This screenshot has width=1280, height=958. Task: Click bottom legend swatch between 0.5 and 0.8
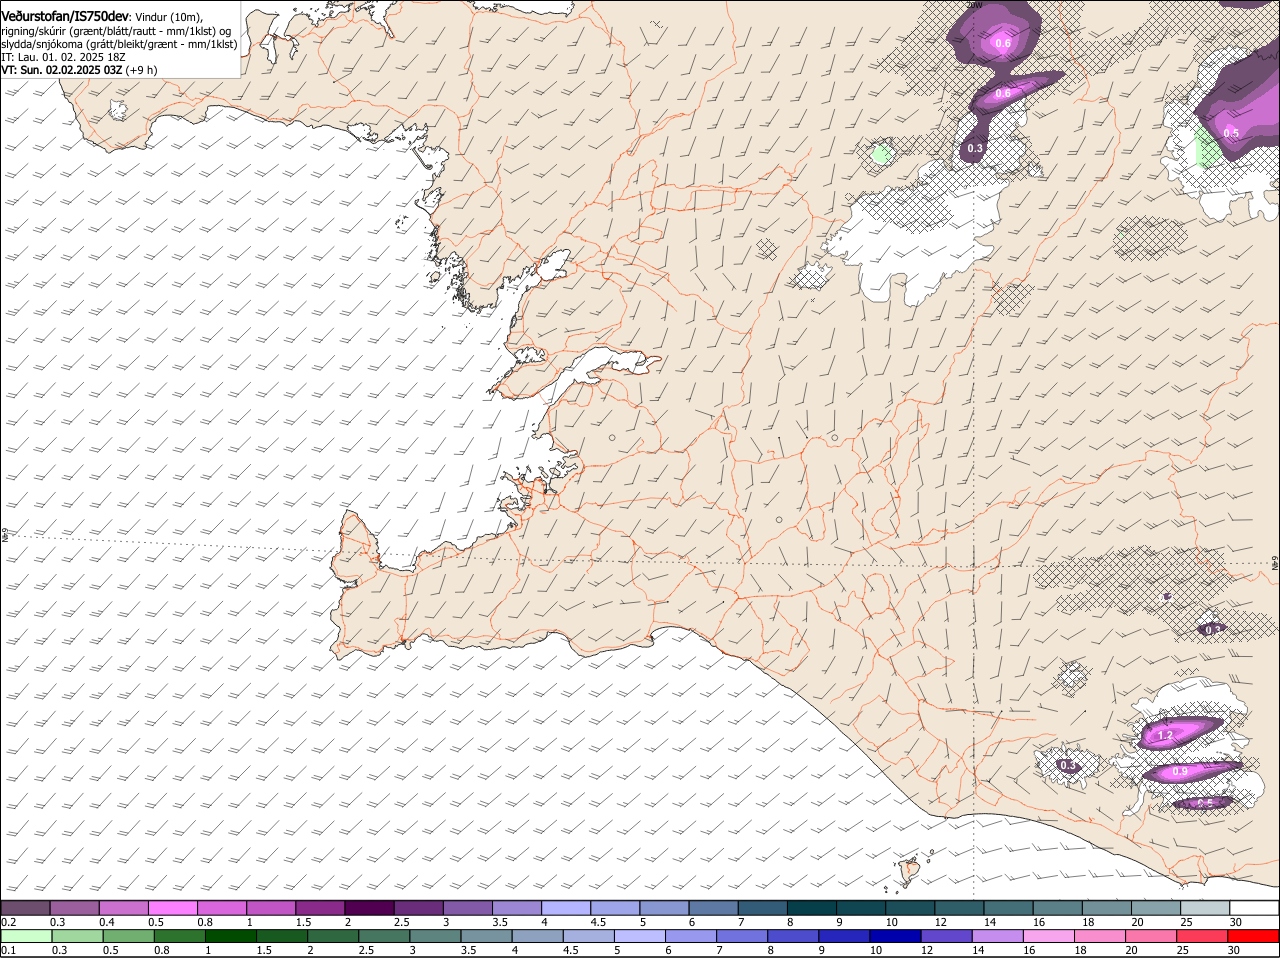coord(128,937)
